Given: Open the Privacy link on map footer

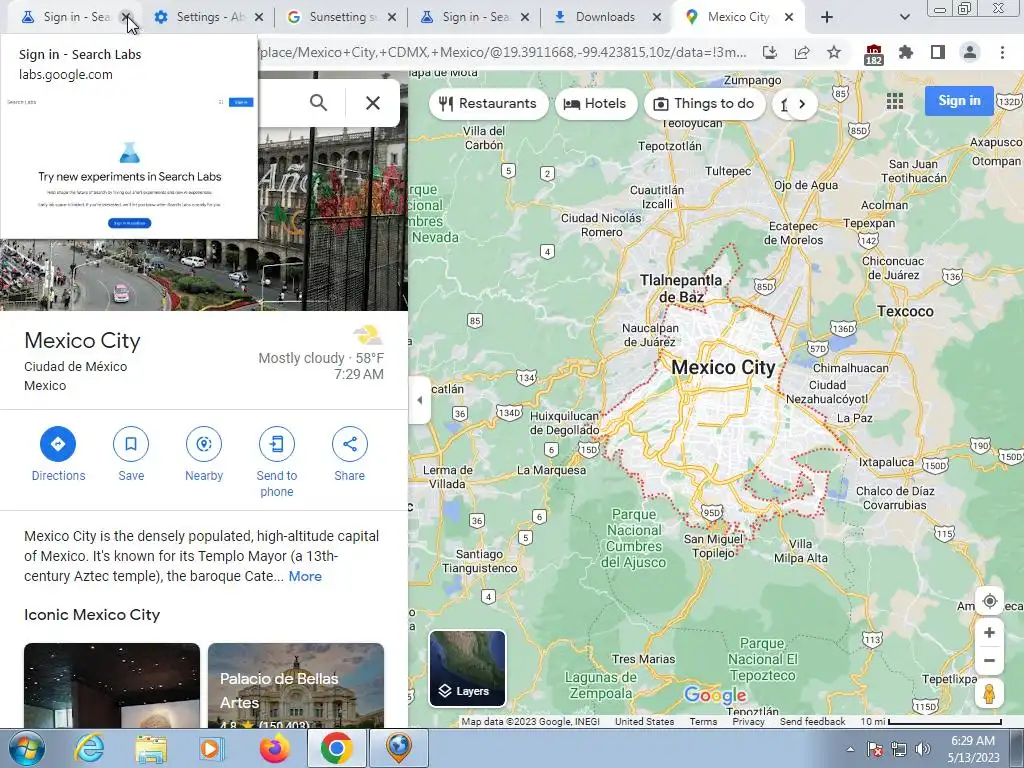Looking at the screenshot, I should 748,722.
